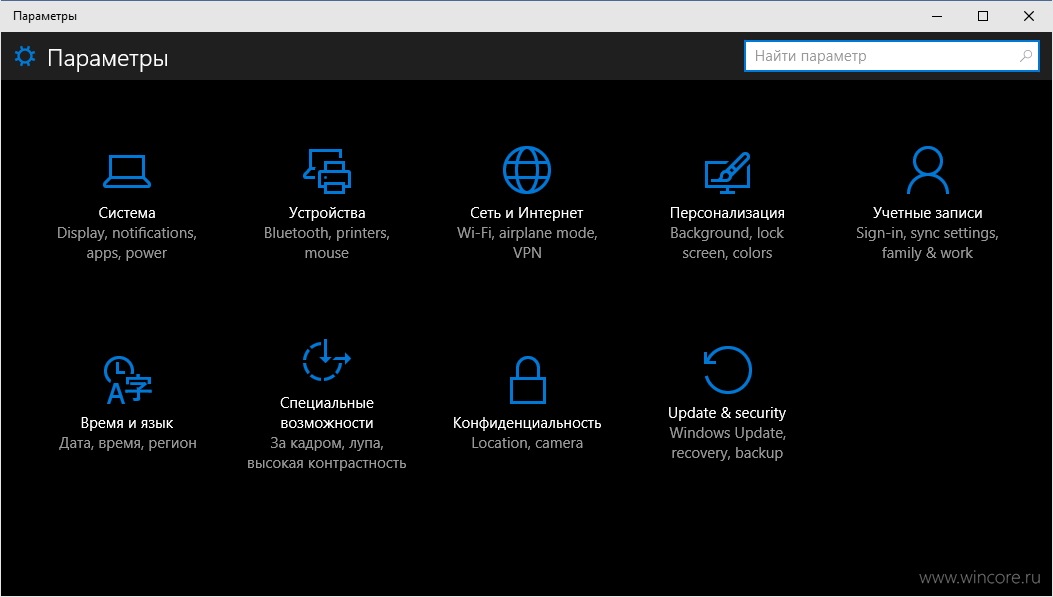This screenshot has width=1053, height=597.
Task: Minimize the Параметры window
Action: tap(937, 16)
